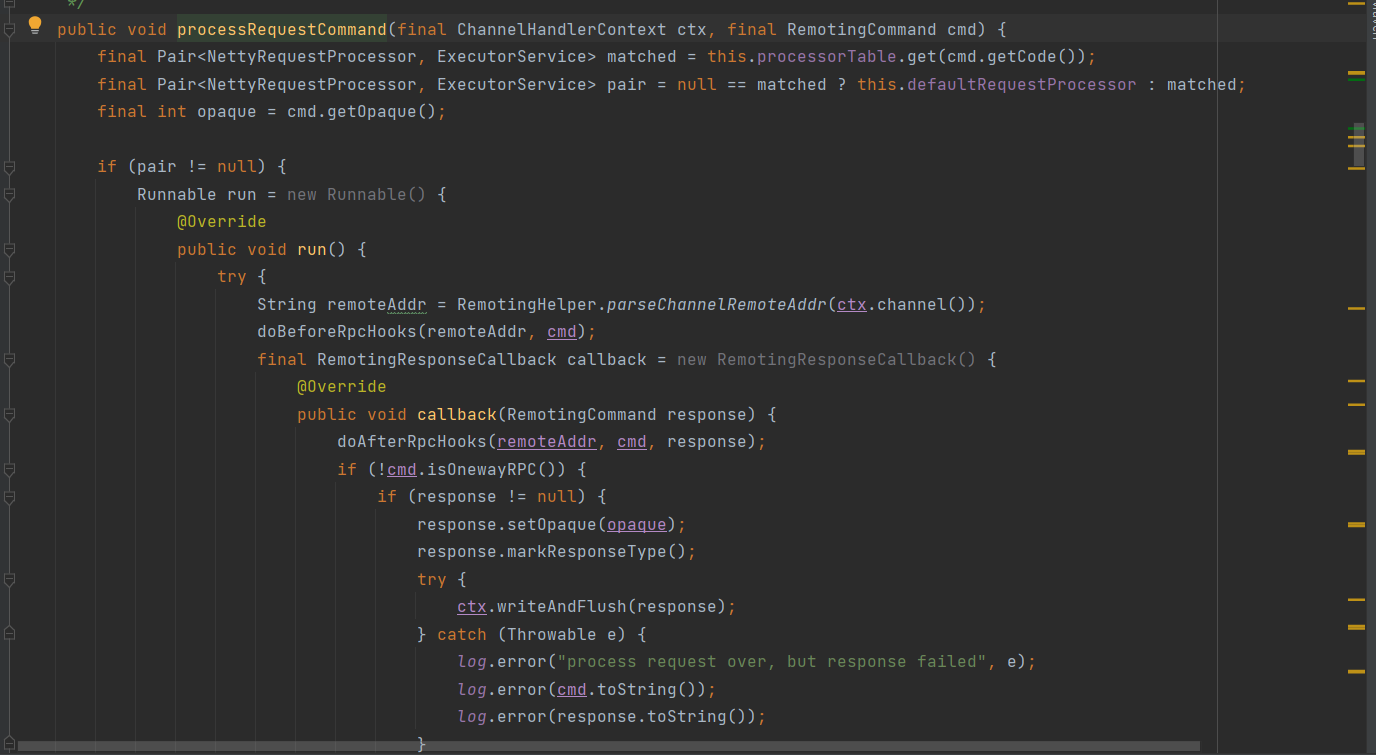Collapse the callback(RemotingCommand response) method
Viewport: 1376px width, 755px height.
pyautogui.click(x=9, y=414)
